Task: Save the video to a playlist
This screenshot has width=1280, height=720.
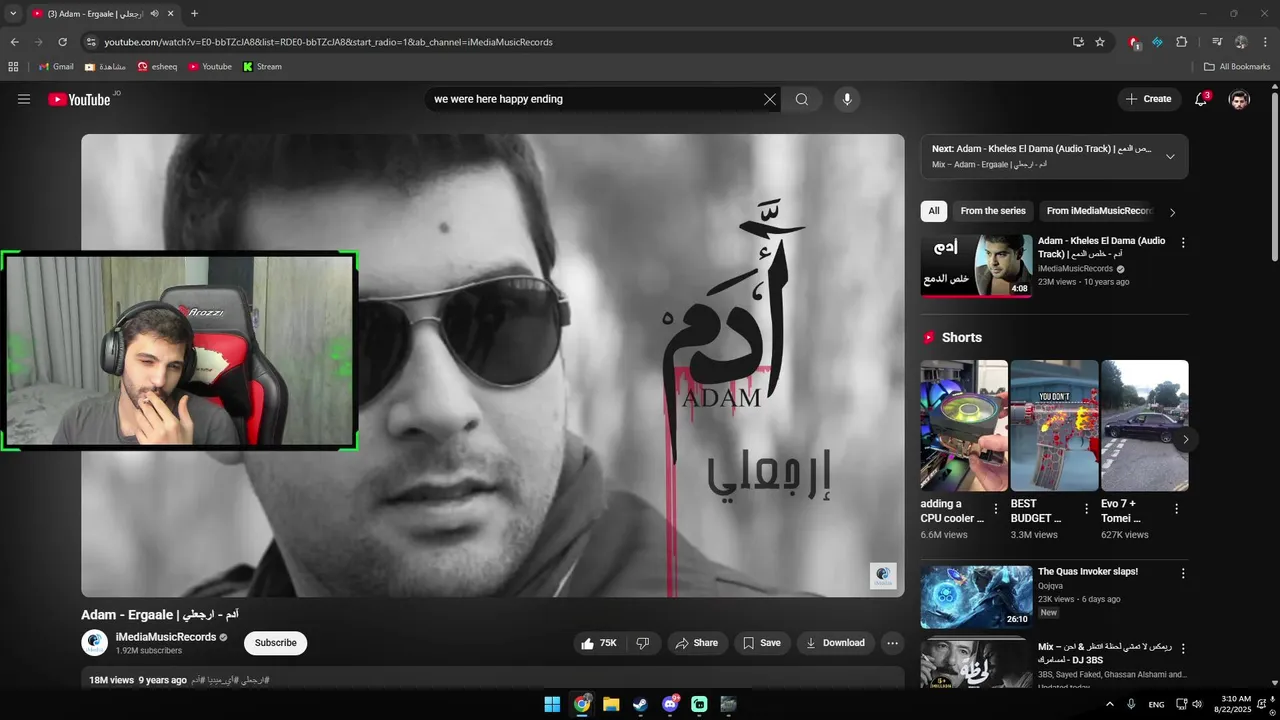Action: coord(762,643)
